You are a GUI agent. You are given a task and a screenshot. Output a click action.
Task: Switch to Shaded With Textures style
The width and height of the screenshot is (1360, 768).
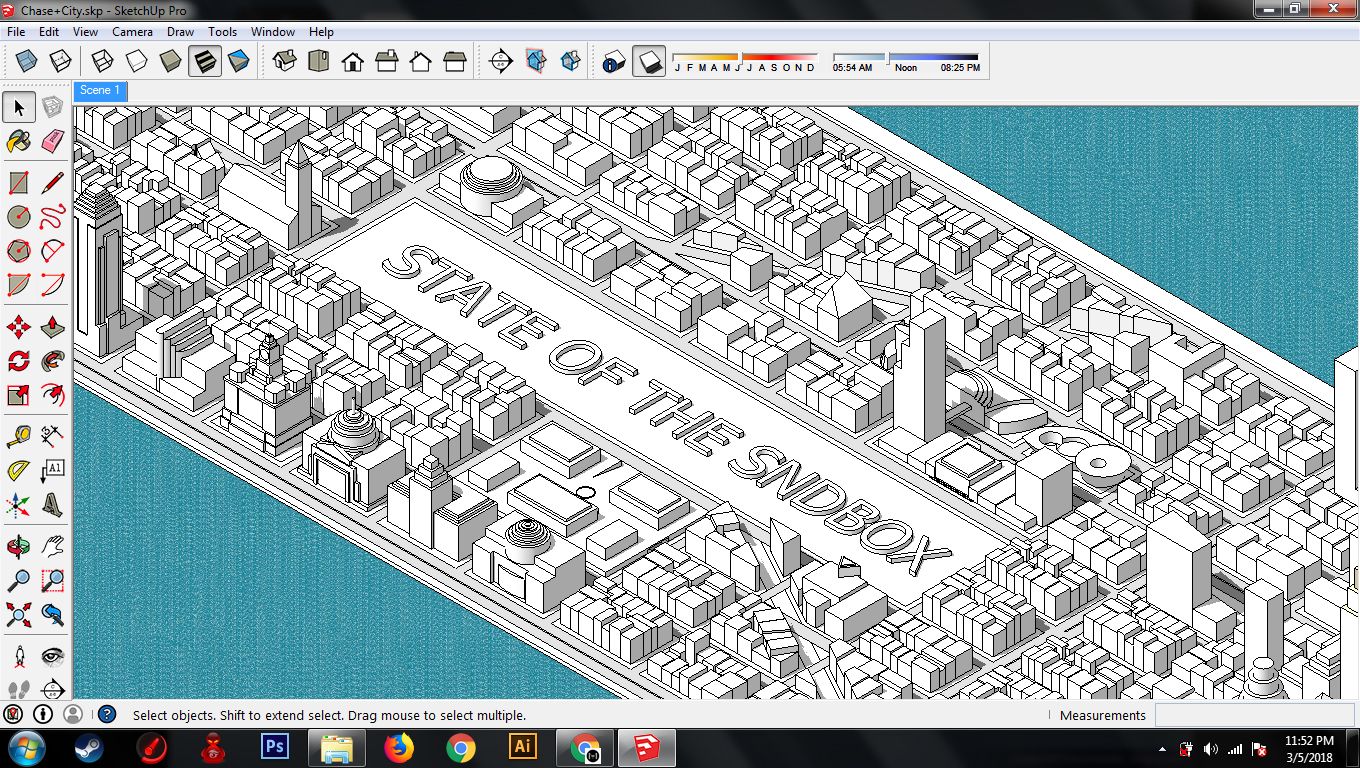(x=204, y=62)
